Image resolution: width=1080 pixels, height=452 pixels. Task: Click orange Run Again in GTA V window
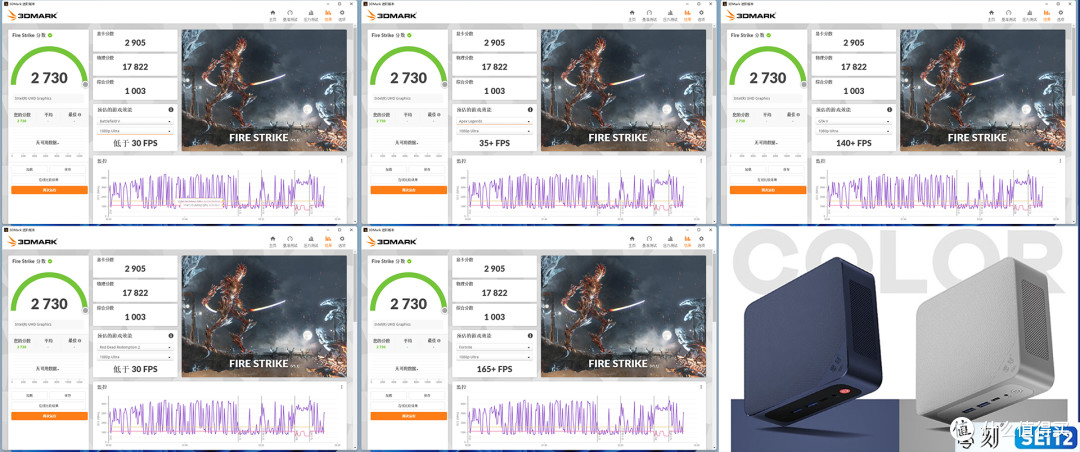point(768,189)
